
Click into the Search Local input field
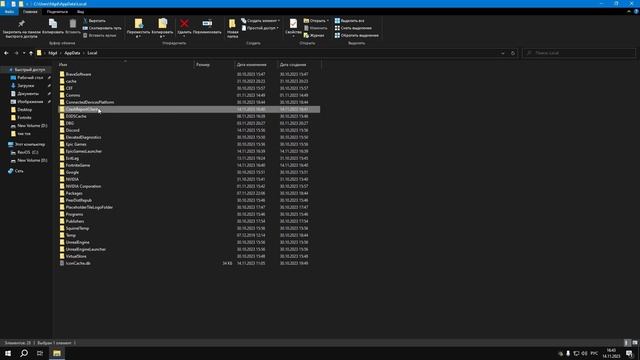(x=579, y=53)
